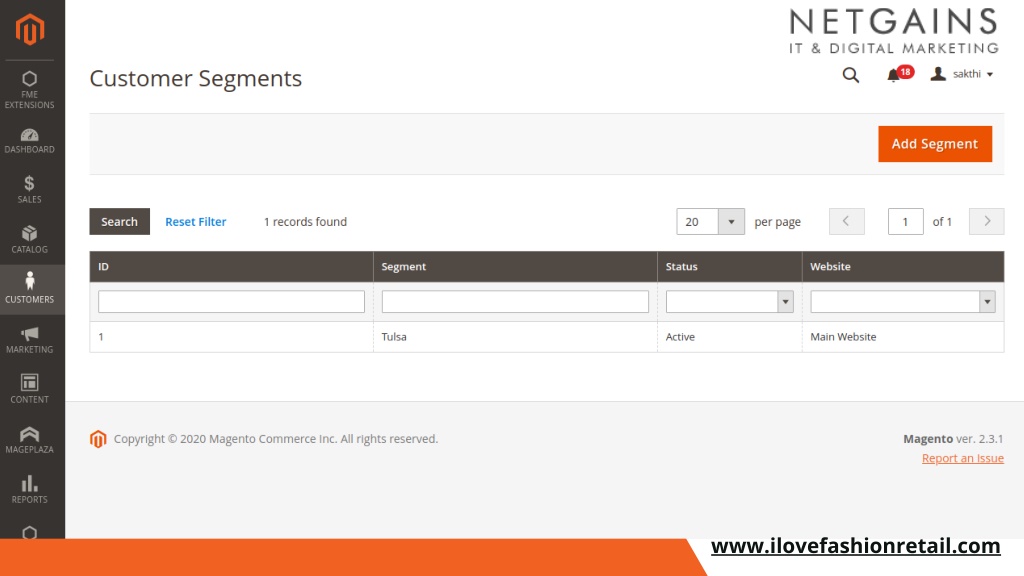This screenshot has height=576, width=1024.
Task: Open the Content menu
Action: click(x=29, y=389)
